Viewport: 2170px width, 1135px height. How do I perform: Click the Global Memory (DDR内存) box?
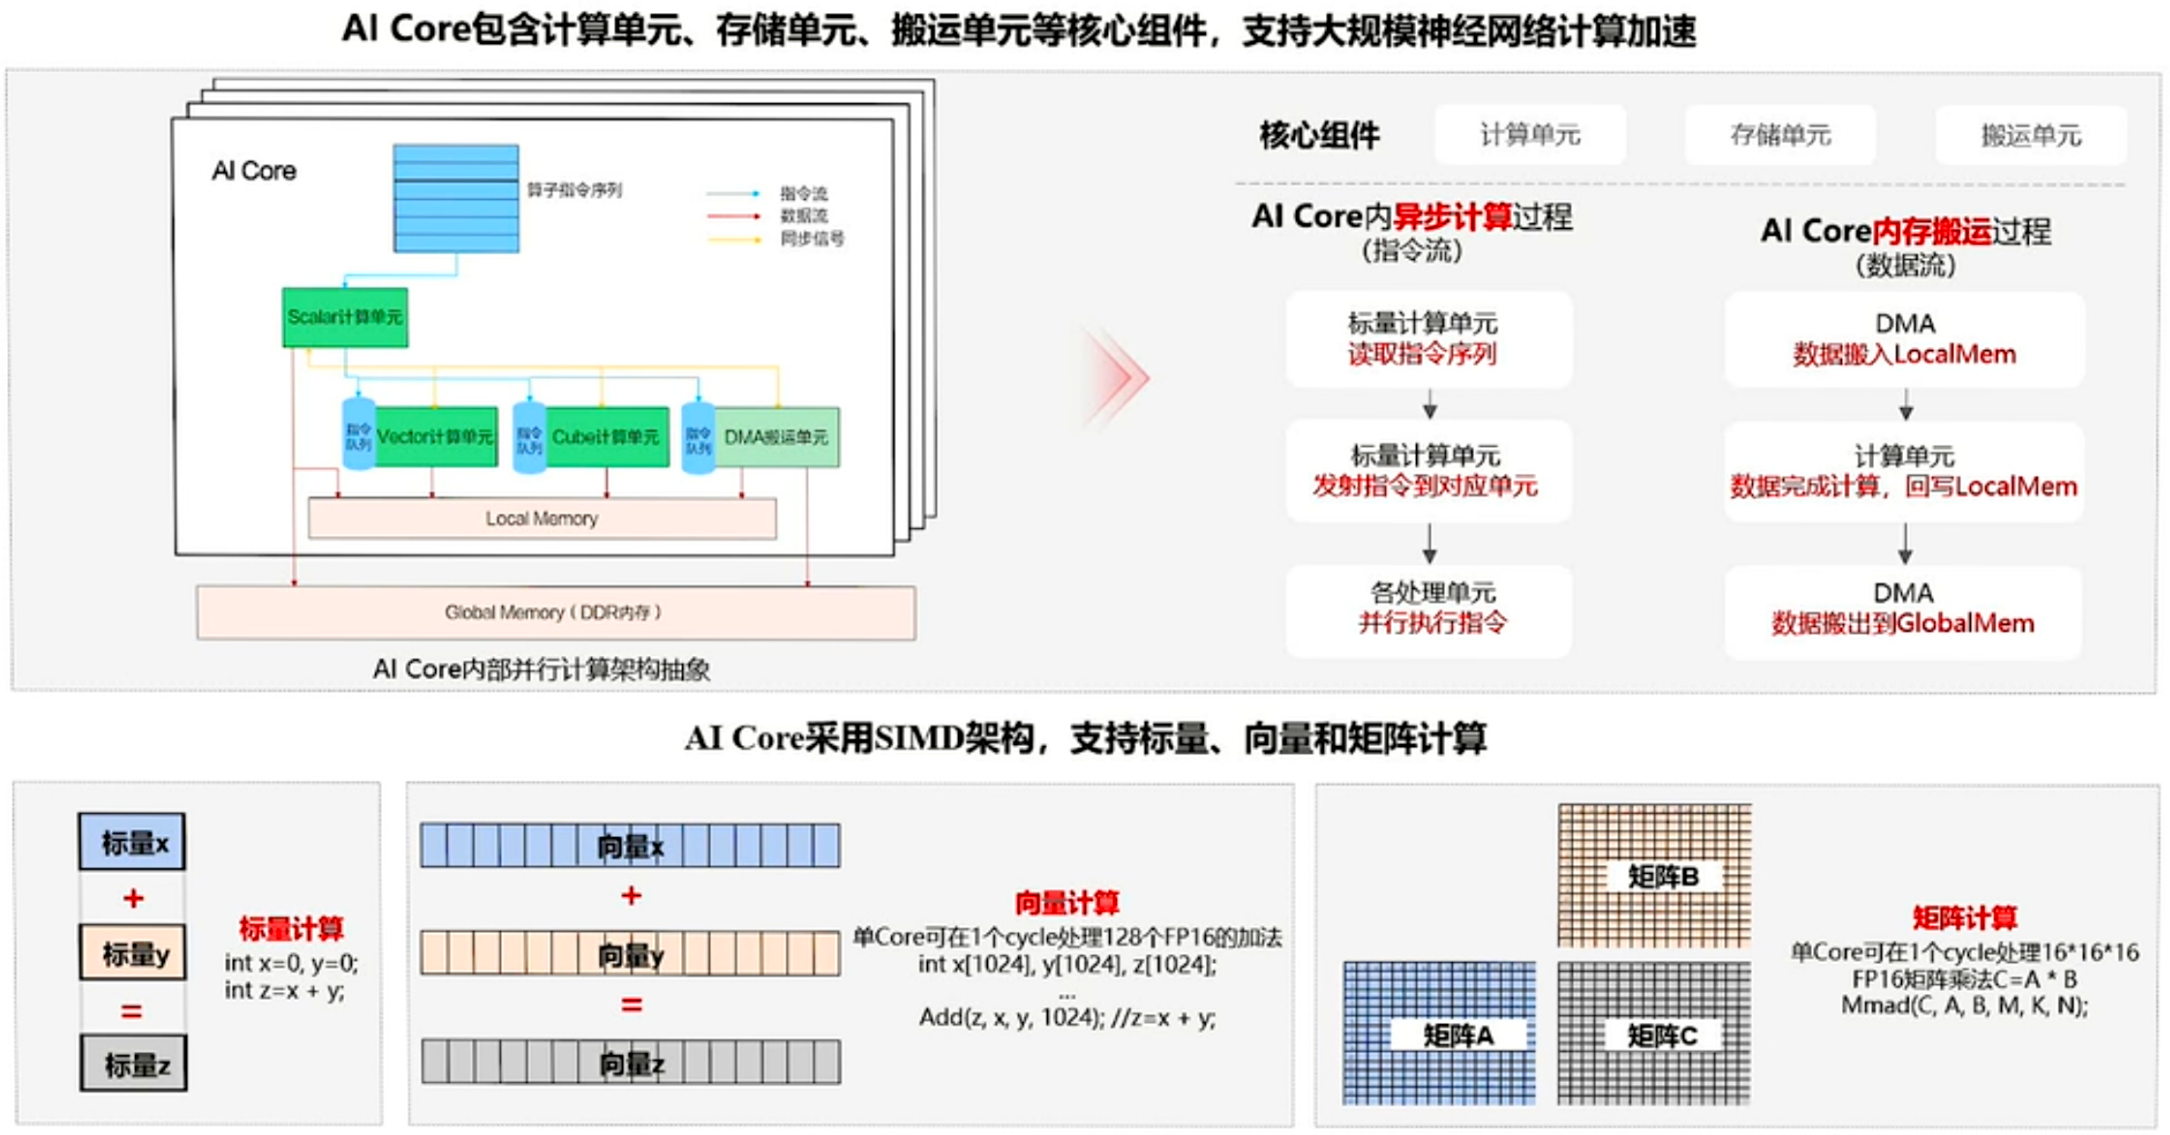coord(555,612)
